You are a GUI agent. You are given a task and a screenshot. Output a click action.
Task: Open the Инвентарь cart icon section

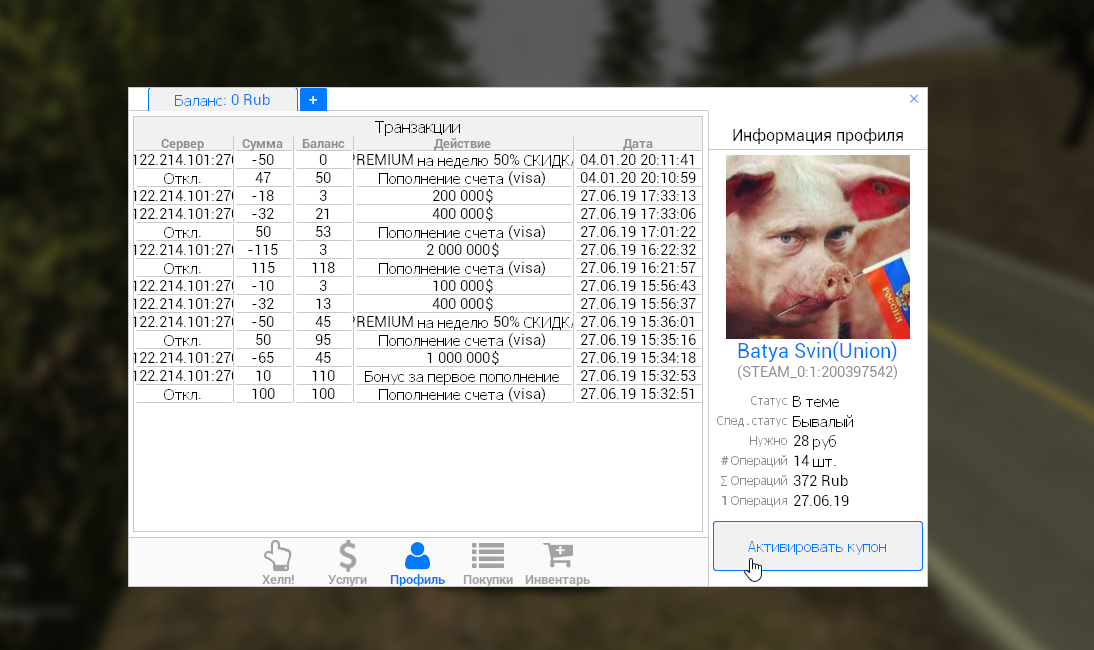click(557, 564)
